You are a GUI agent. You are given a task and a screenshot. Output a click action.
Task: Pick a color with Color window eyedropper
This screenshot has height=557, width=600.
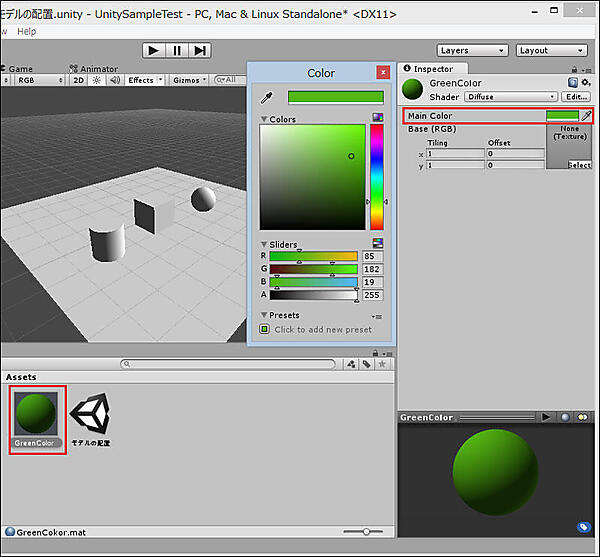(267, 98)
